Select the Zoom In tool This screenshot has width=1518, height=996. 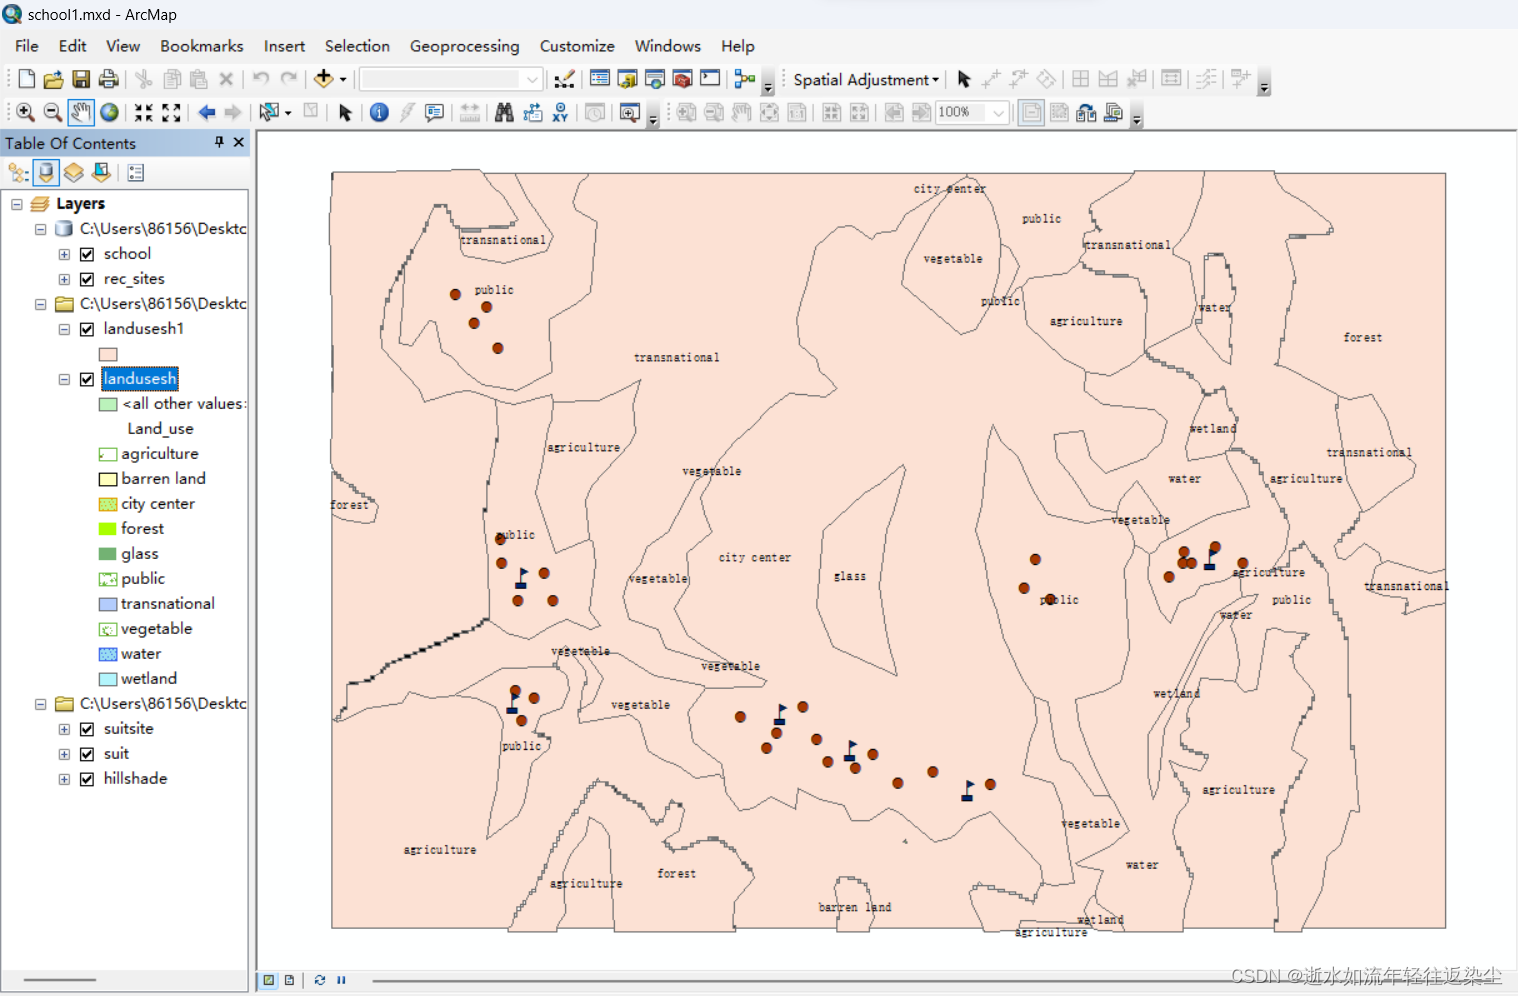(25, 113)
